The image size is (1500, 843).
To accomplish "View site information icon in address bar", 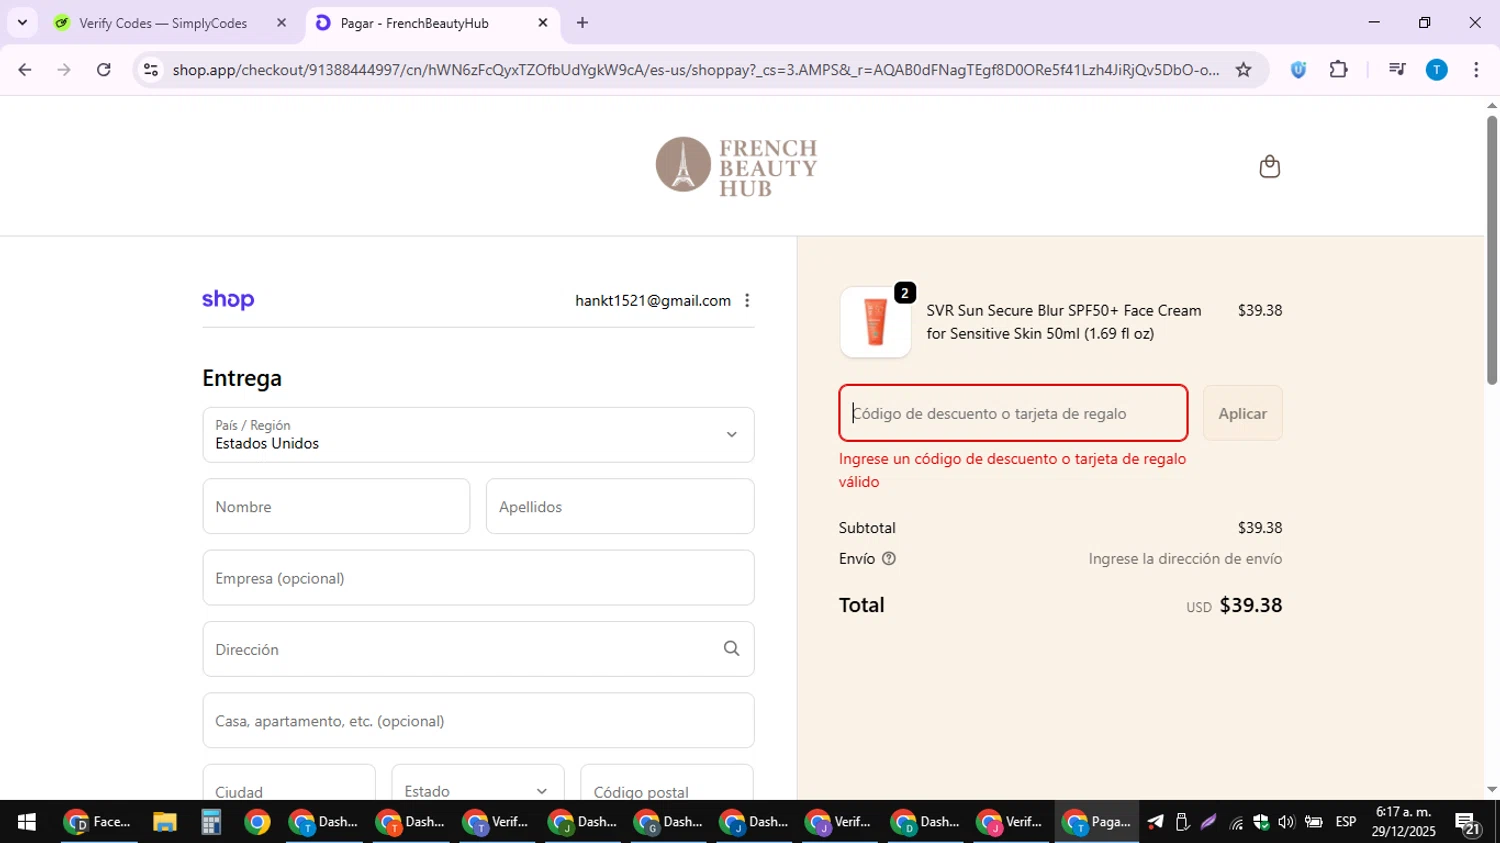I will 151,70.
